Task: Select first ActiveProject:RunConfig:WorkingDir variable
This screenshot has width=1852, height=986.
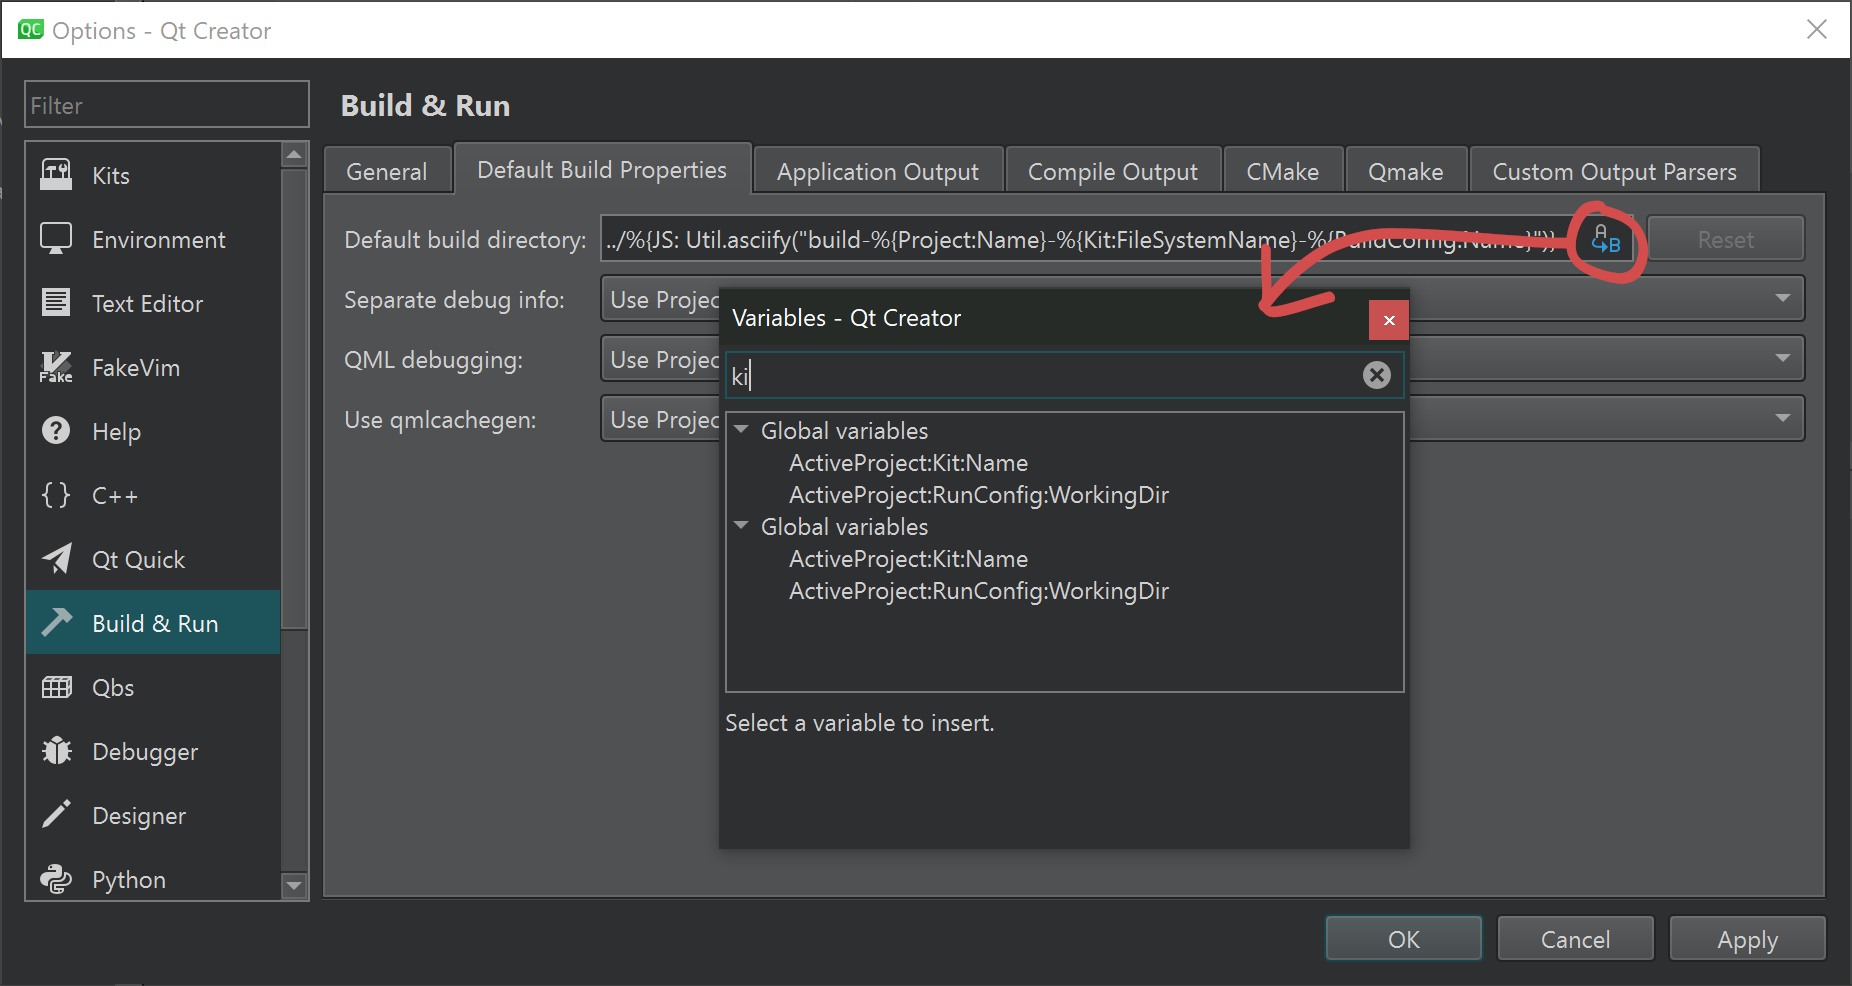Action: point(979,495)
